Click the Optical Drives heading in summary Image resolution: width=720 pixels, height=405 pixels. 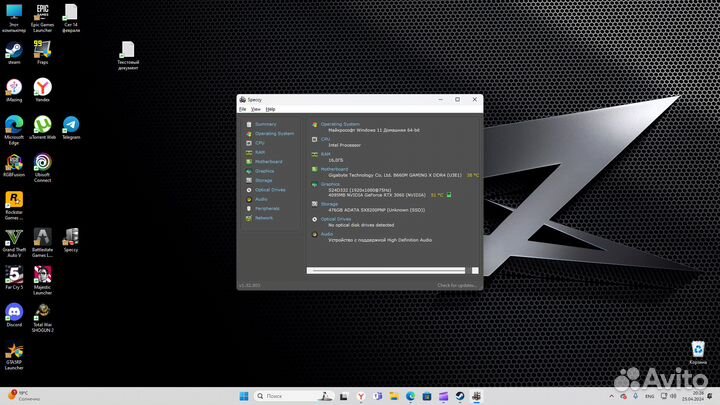[x=336, y=219]
